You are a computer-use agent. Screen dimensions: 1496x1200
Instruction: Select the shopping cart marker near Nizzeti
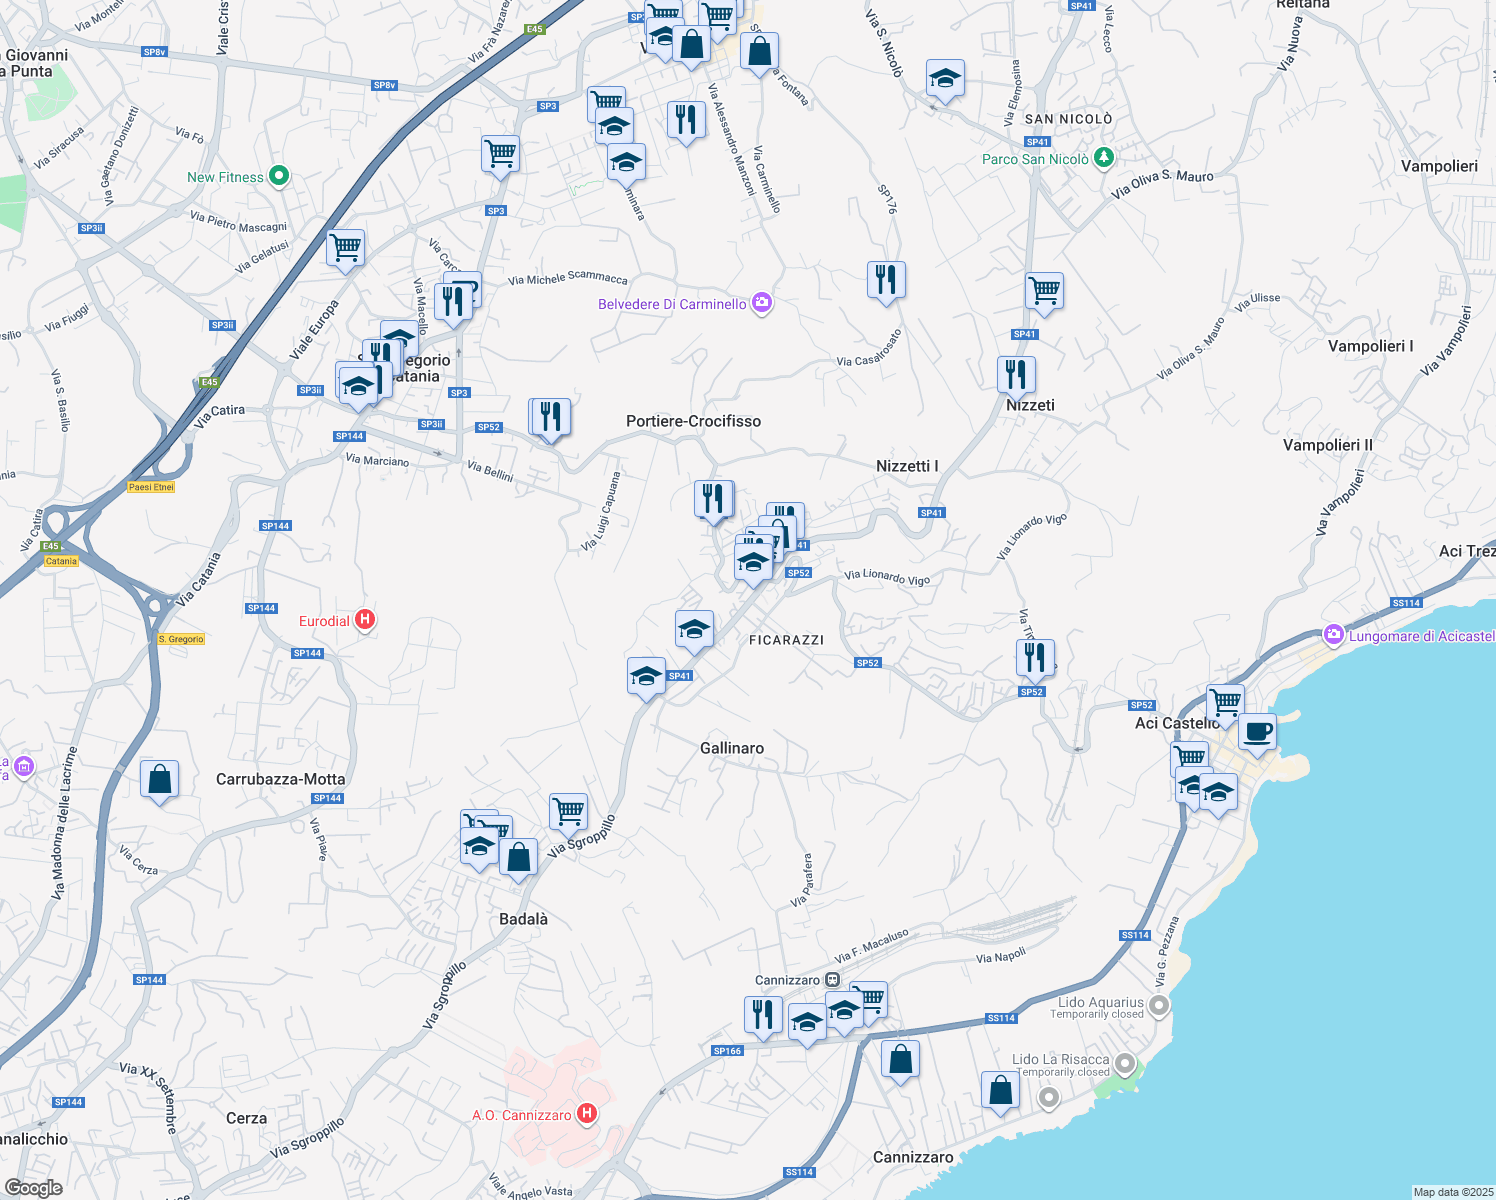click(x=1044, y=290)
